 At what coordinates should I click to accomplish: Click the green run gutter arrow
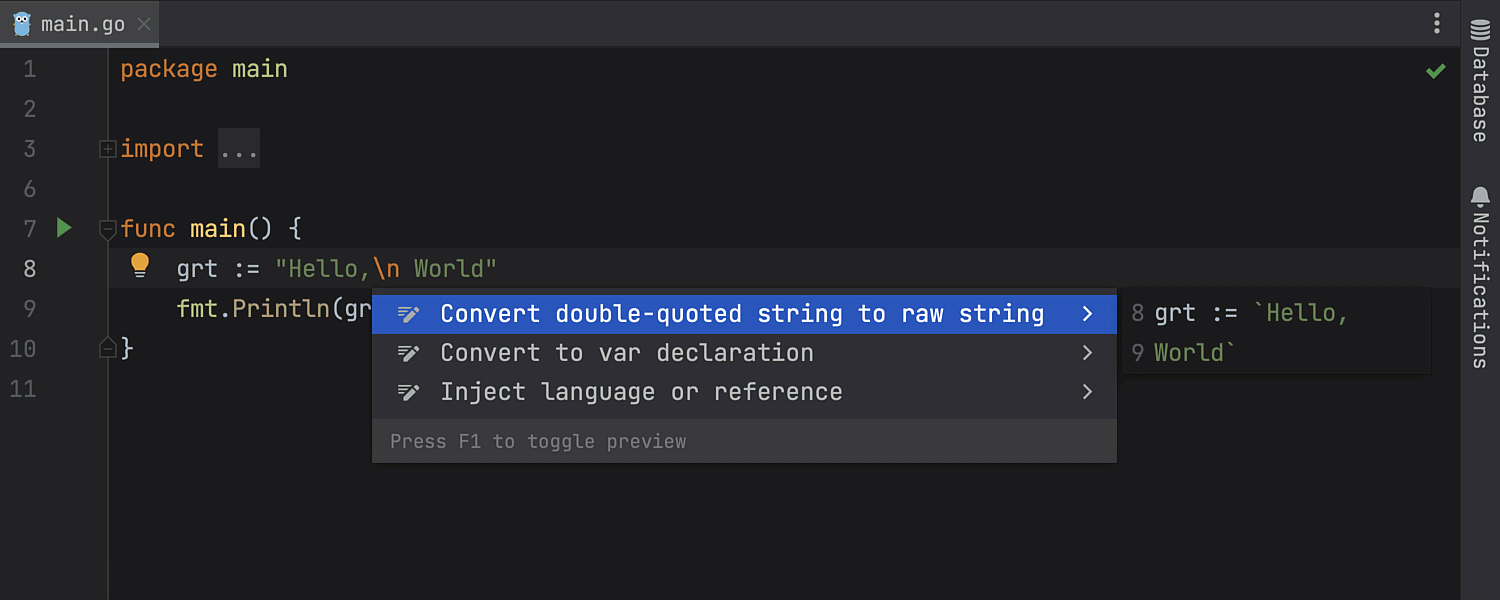(x=64, y=228)
